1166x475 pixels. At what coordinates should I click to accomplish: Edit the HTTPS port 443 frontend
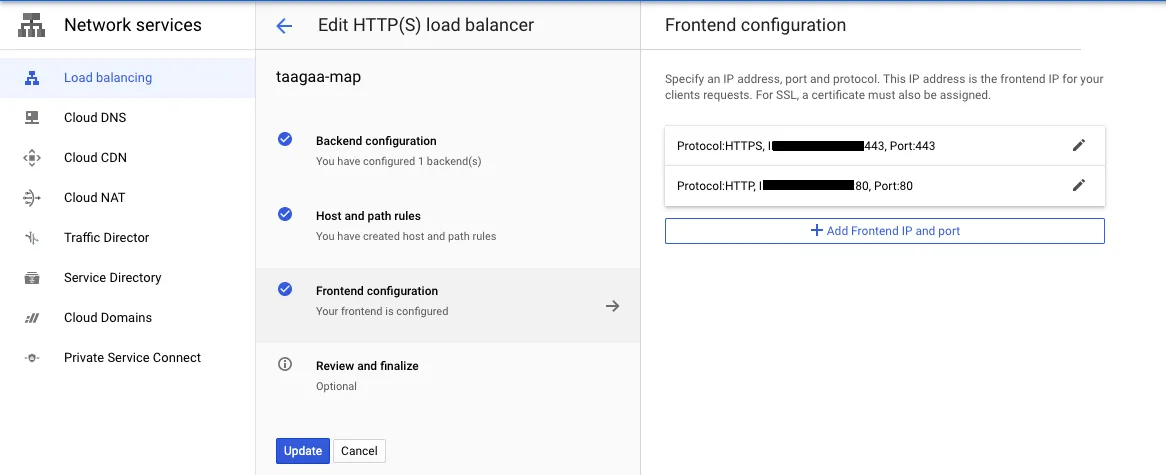(1078, 146)
